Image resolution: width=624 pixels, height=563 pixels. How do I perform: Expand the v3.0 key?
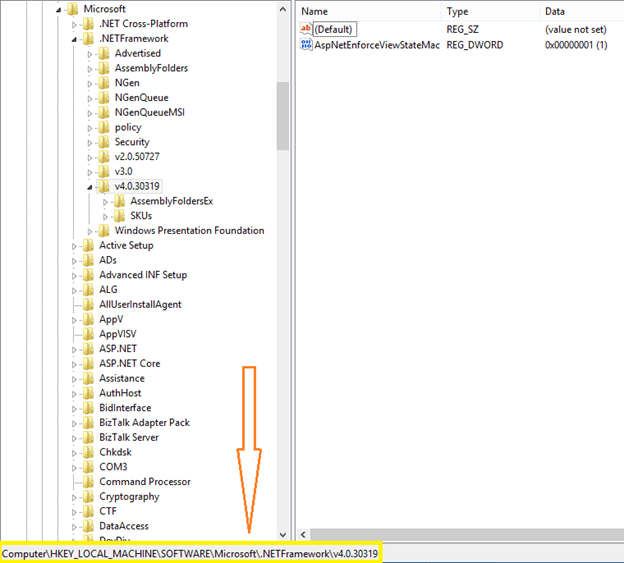pos(90,172)
